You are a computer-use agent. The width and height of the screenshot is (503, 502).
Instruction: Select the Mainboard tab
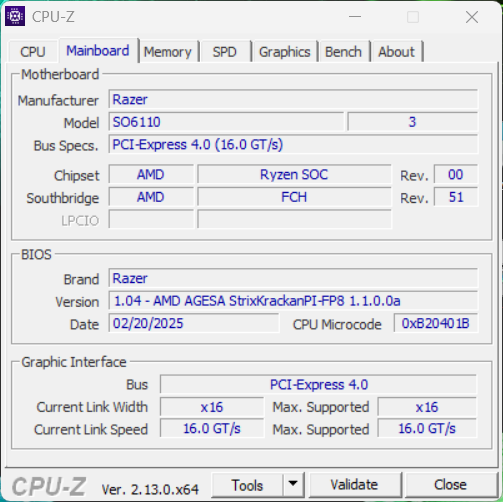[x=98, y=51]
